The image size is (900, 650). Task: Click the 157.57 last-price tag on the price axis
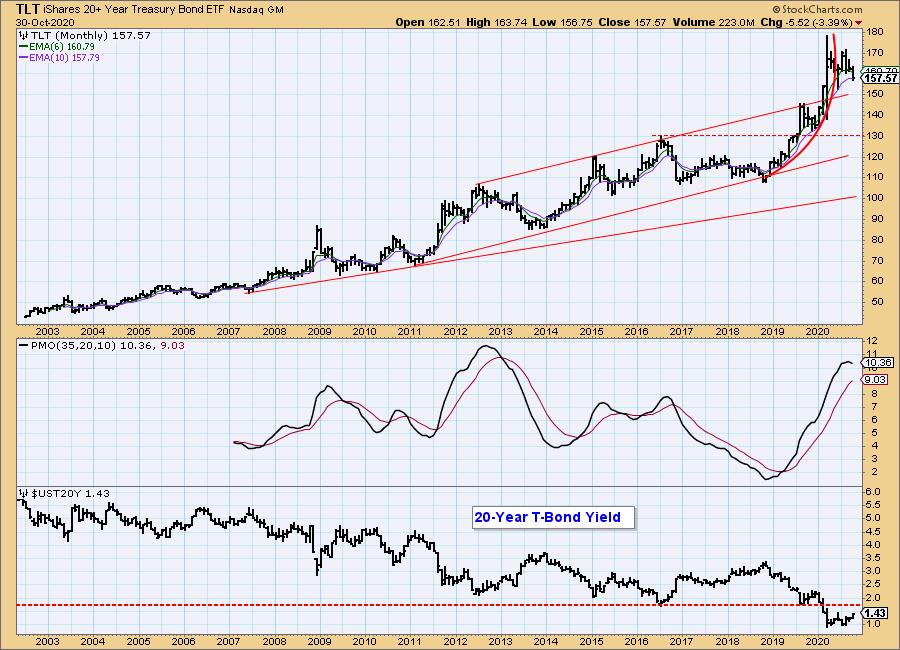pos(880,78)
